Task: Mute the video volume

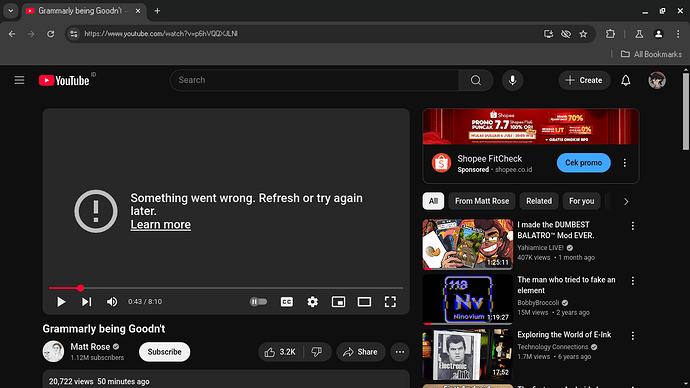Action: click(112, 302)
